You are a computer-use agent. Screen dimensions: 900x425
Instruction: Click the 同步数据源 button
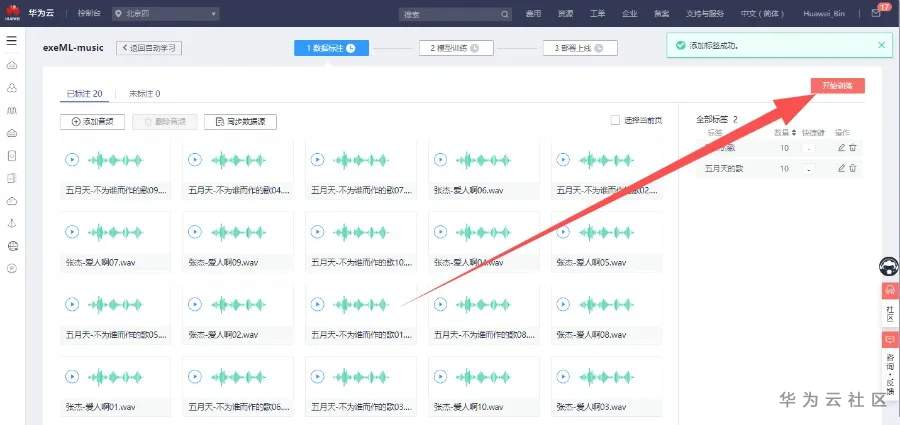pos(240,122)
